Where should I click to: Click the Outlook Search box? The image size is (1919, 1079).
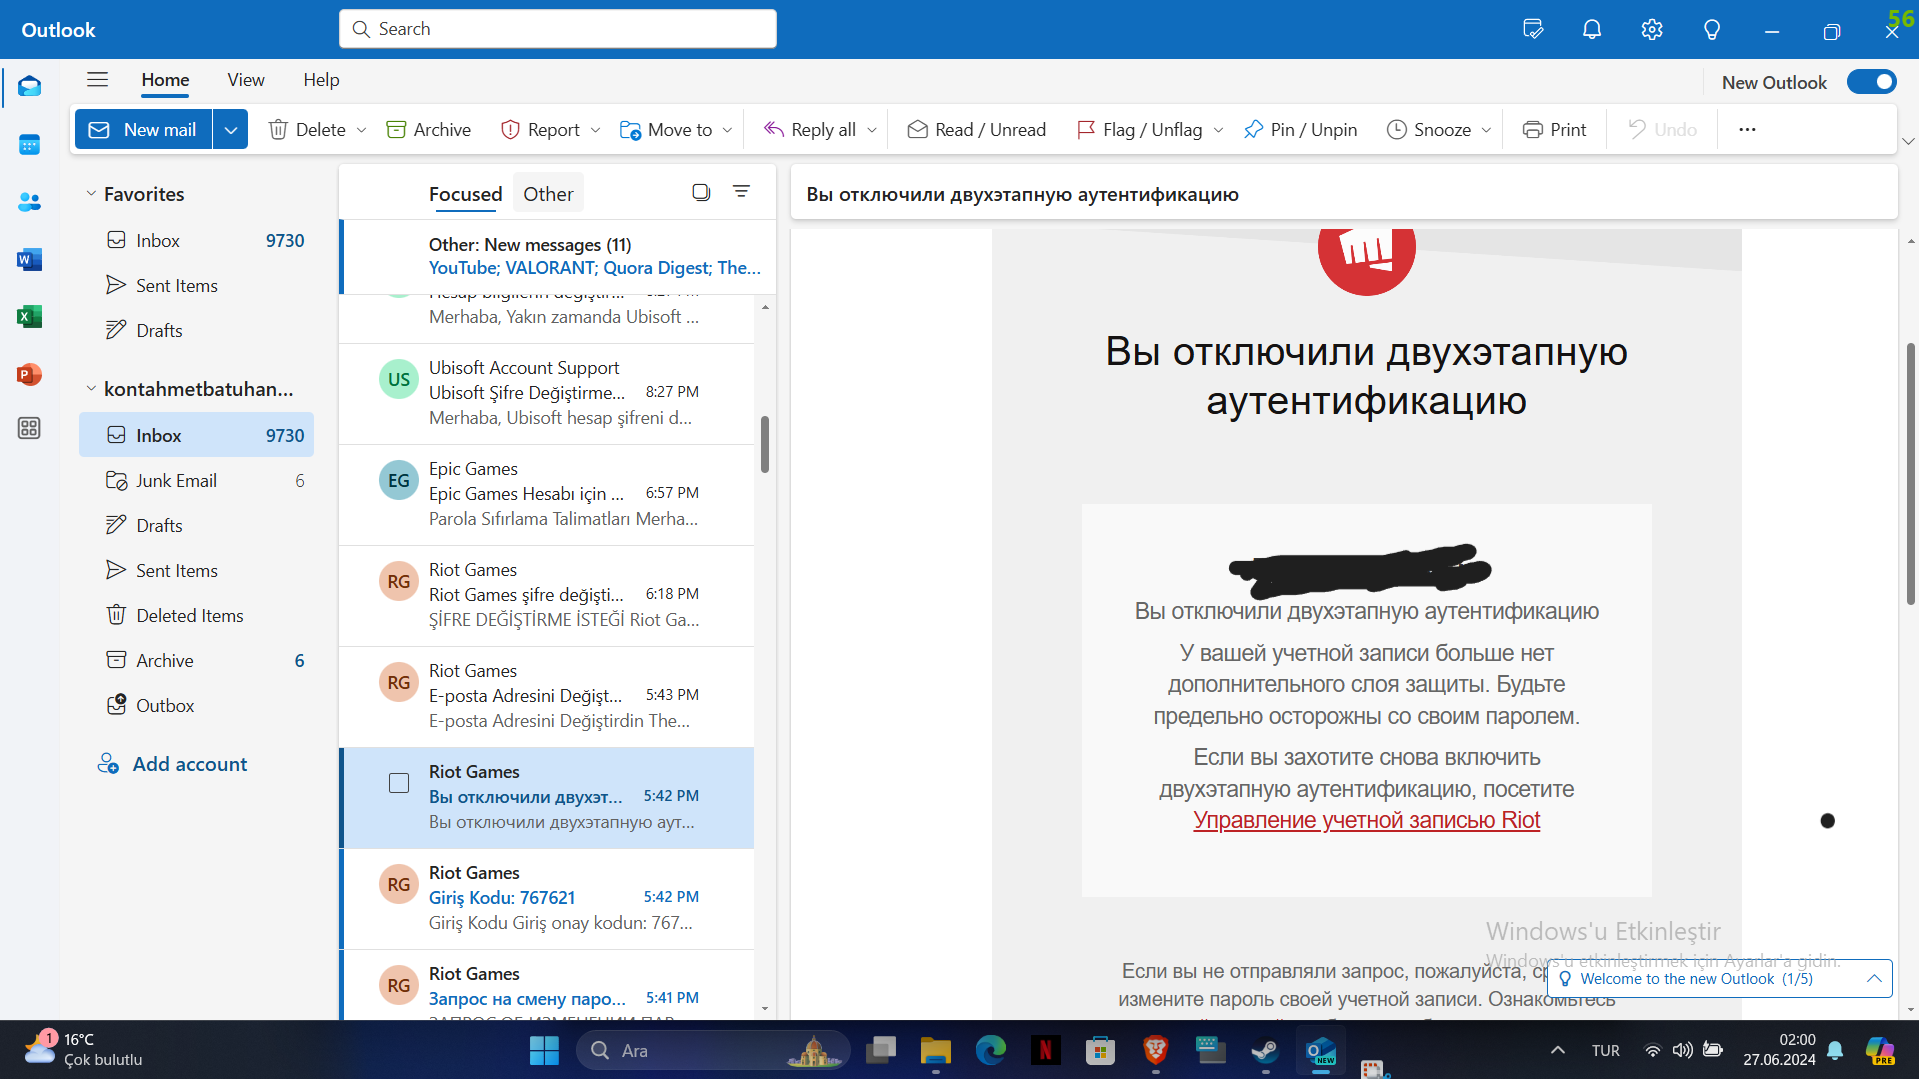(558, 29)
